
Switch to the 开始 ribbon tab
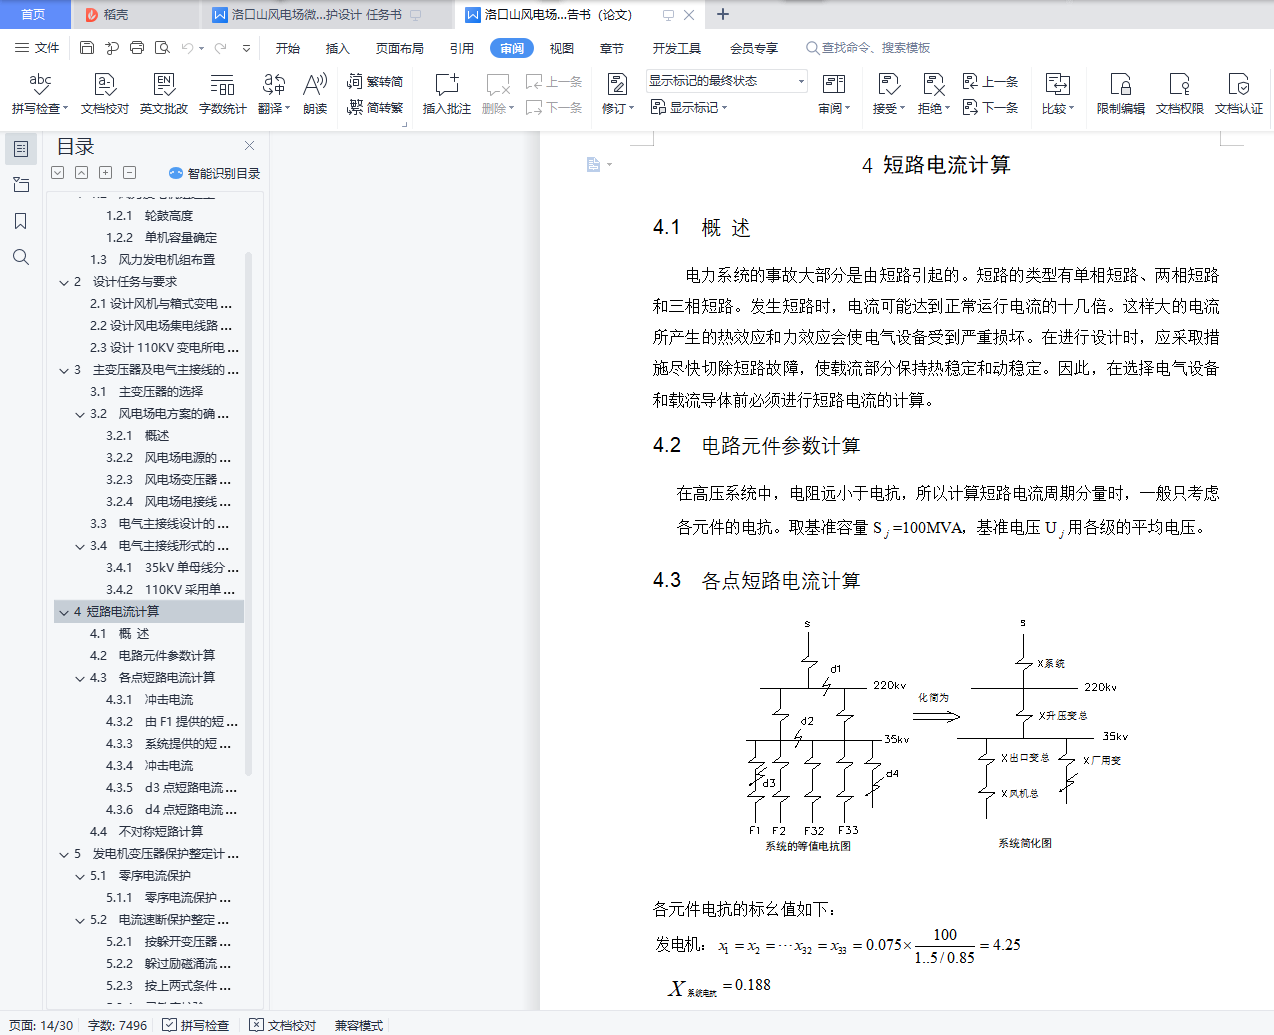pos(288,48)
